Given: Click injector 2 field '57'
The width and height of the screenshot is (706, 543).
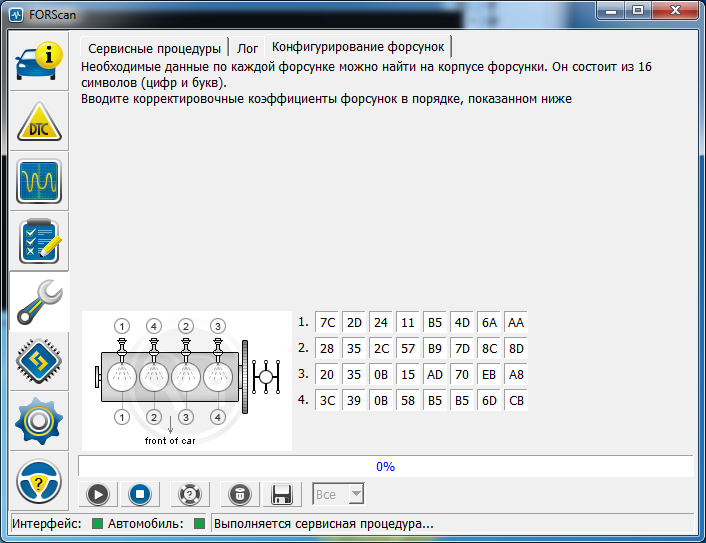Looking at the screenshot, I should (x=408, y=348).
